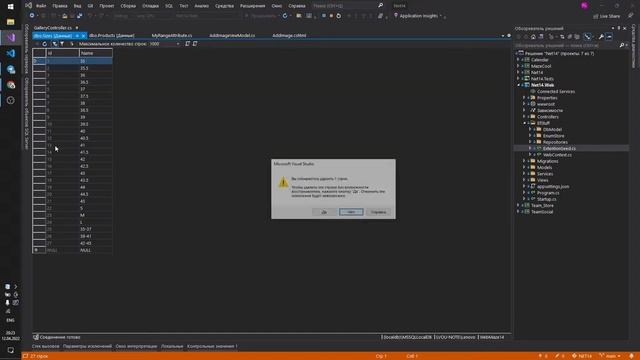Switch to MyRangeAttribute.cs tab
The width and height of the screenshot is (640, 360).
[172, 36]
